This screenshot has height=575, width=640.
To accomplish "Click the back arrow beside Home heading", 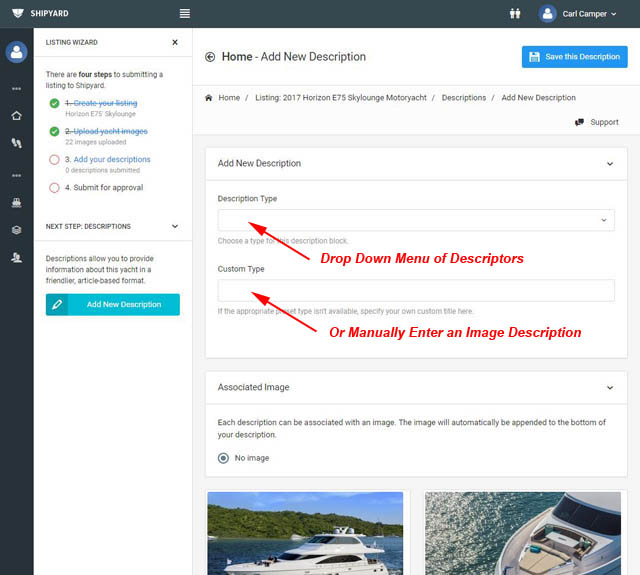I will [210, 57].
